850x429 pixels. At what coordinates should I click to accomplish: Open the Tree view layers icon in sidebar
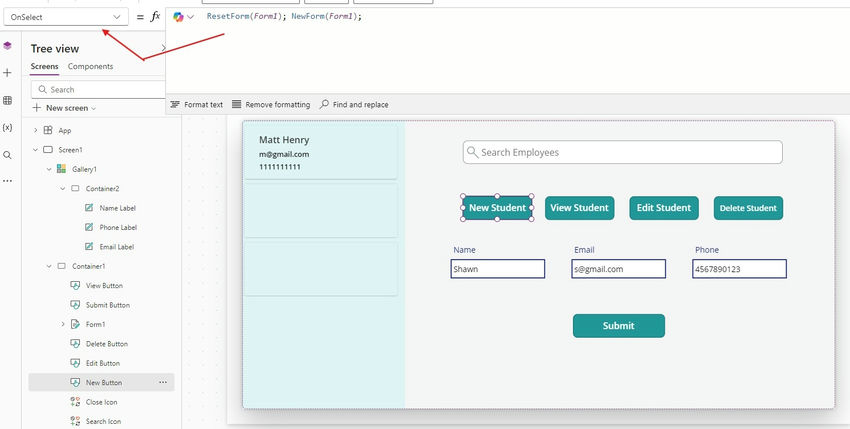click(7, 46)
